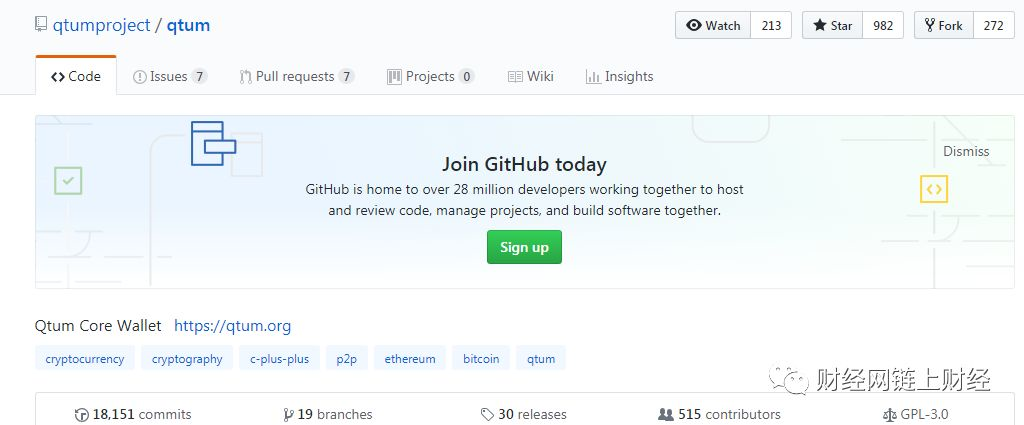Dismiss the Join GitHub banner
This screenshot has width=1024, height=425.
coord(966,151)
